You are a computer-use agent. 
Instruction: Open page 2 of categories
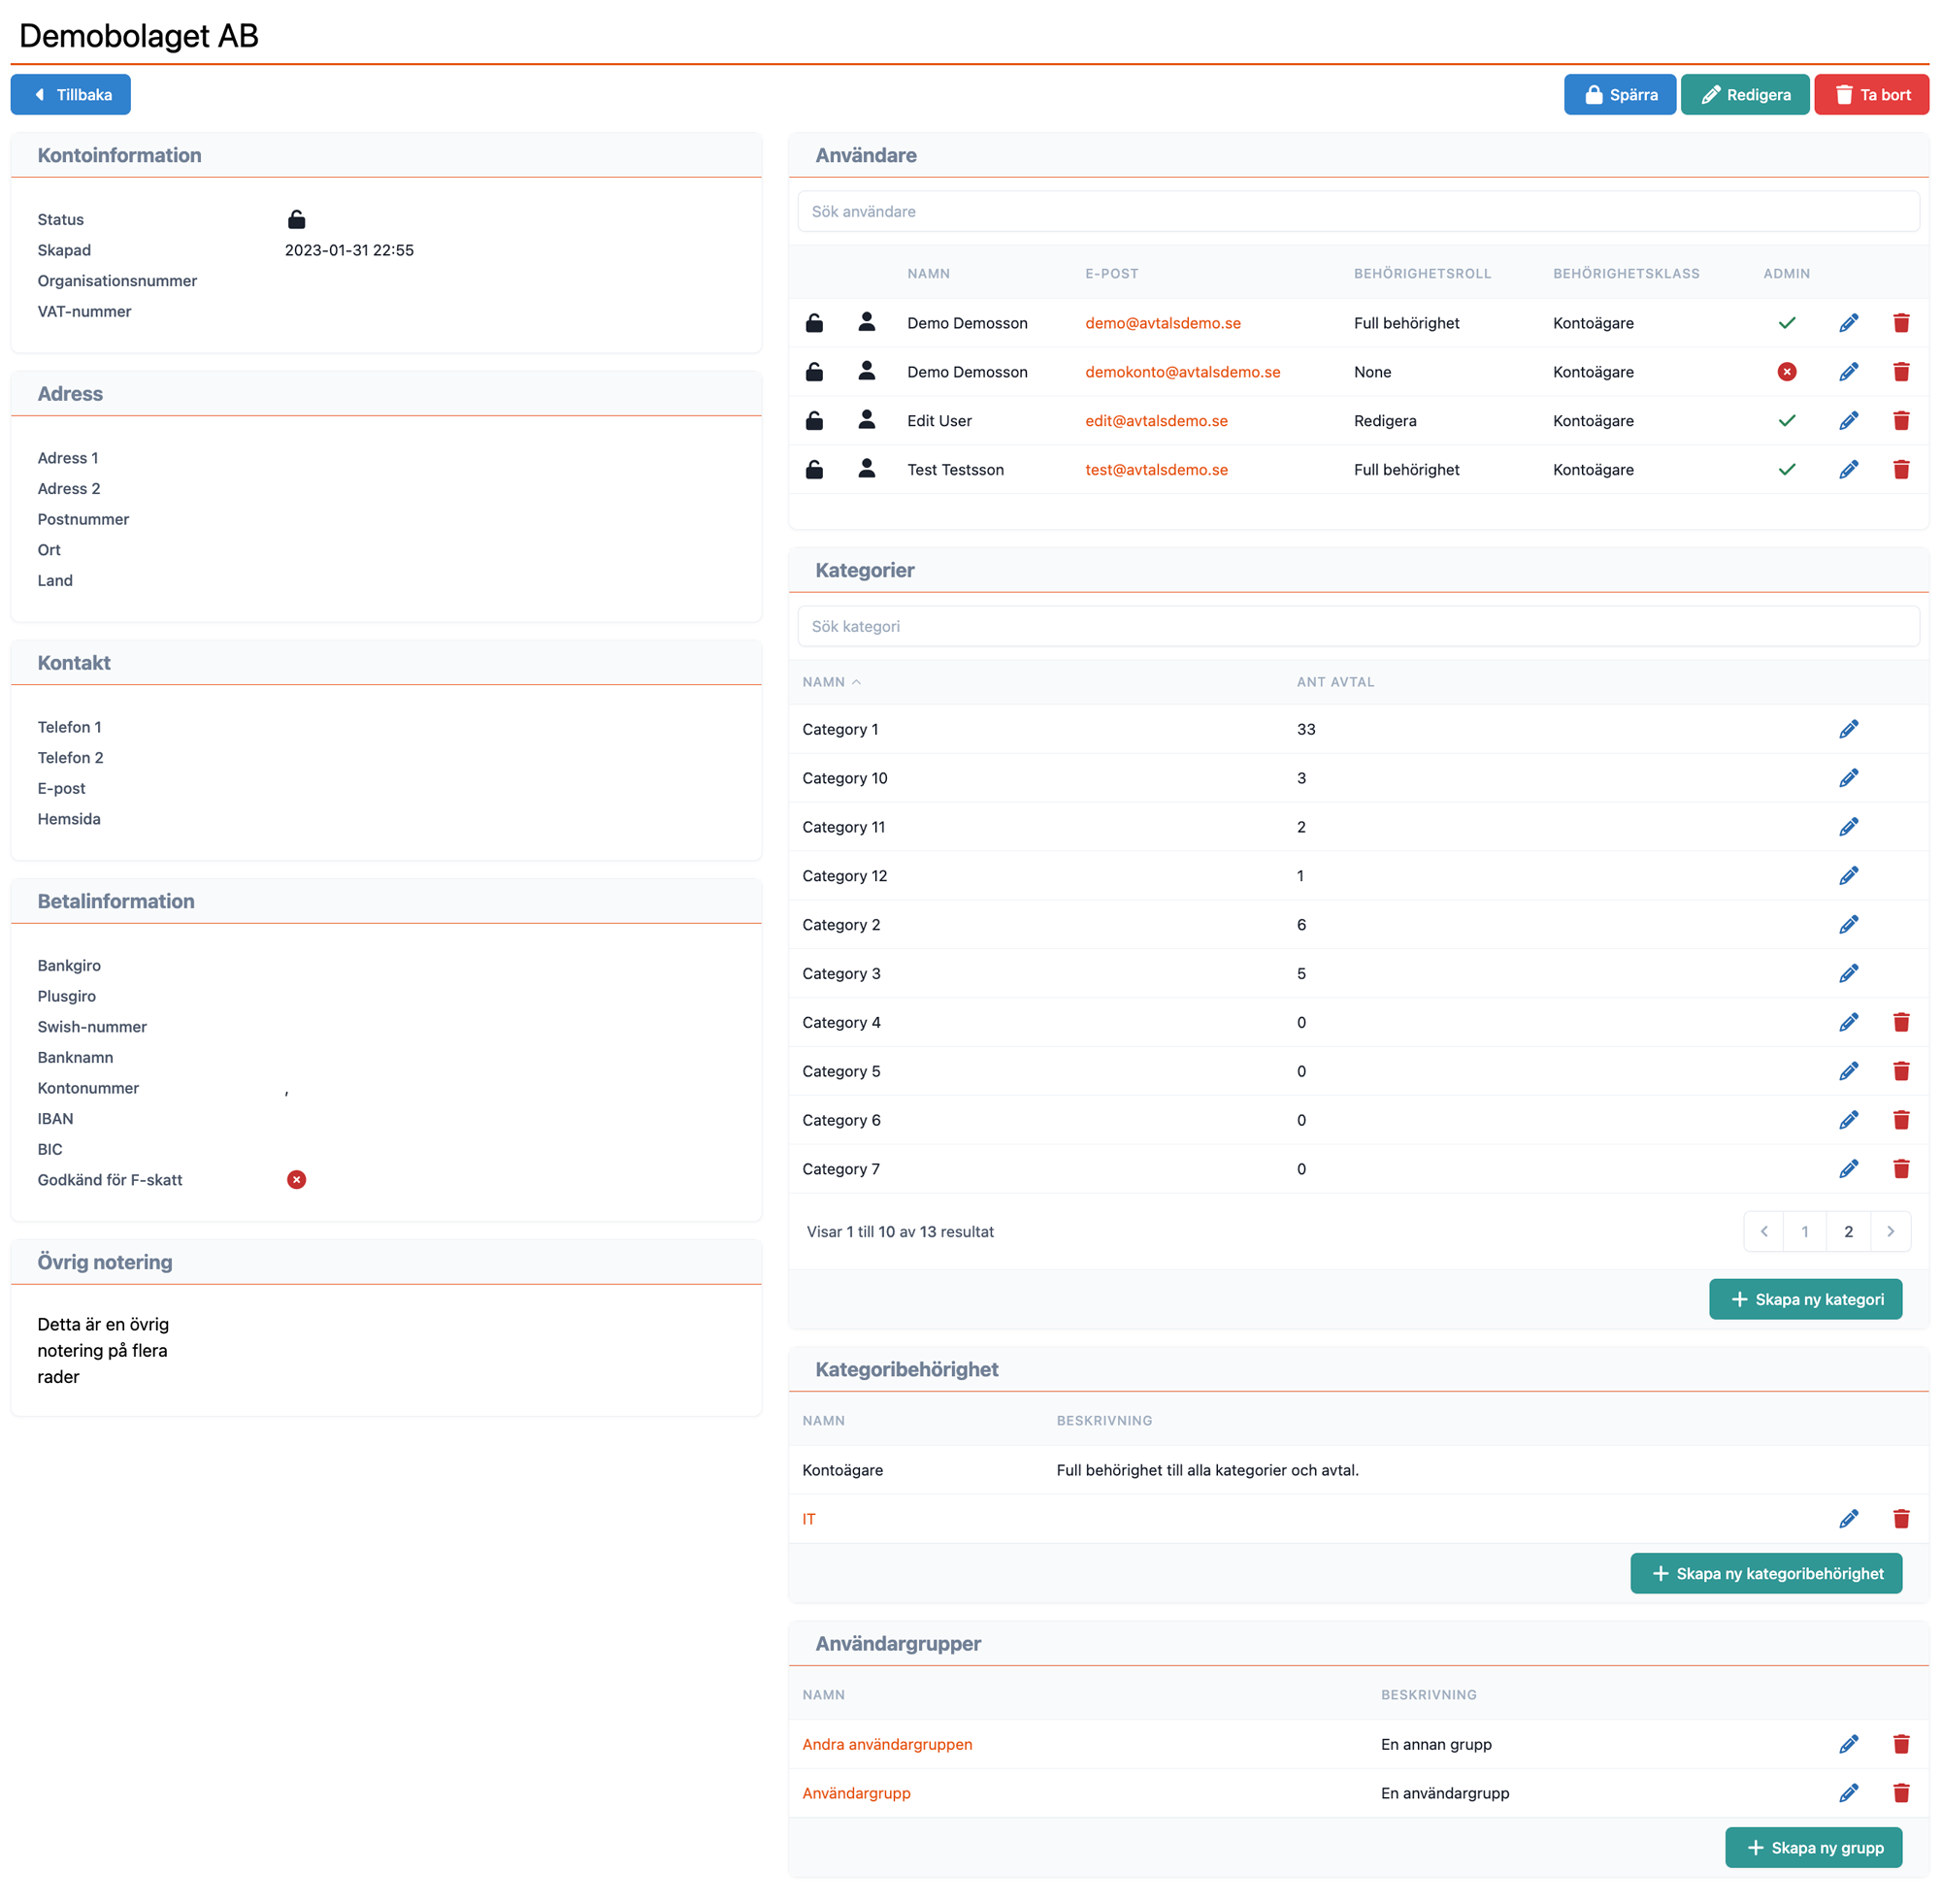[1847, 1231]
